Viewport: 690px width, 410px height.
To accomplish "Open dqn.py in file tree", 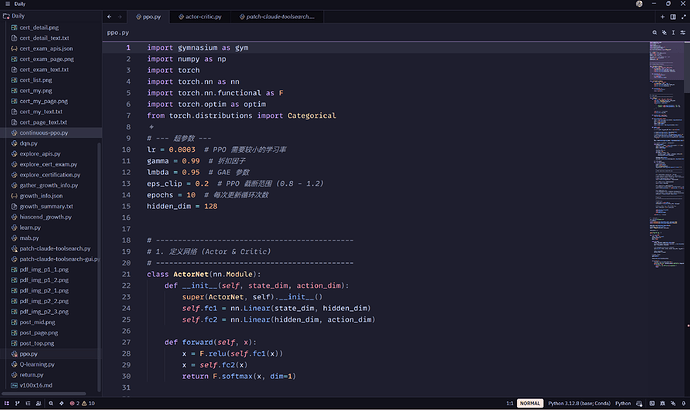I will coord(29,143).
